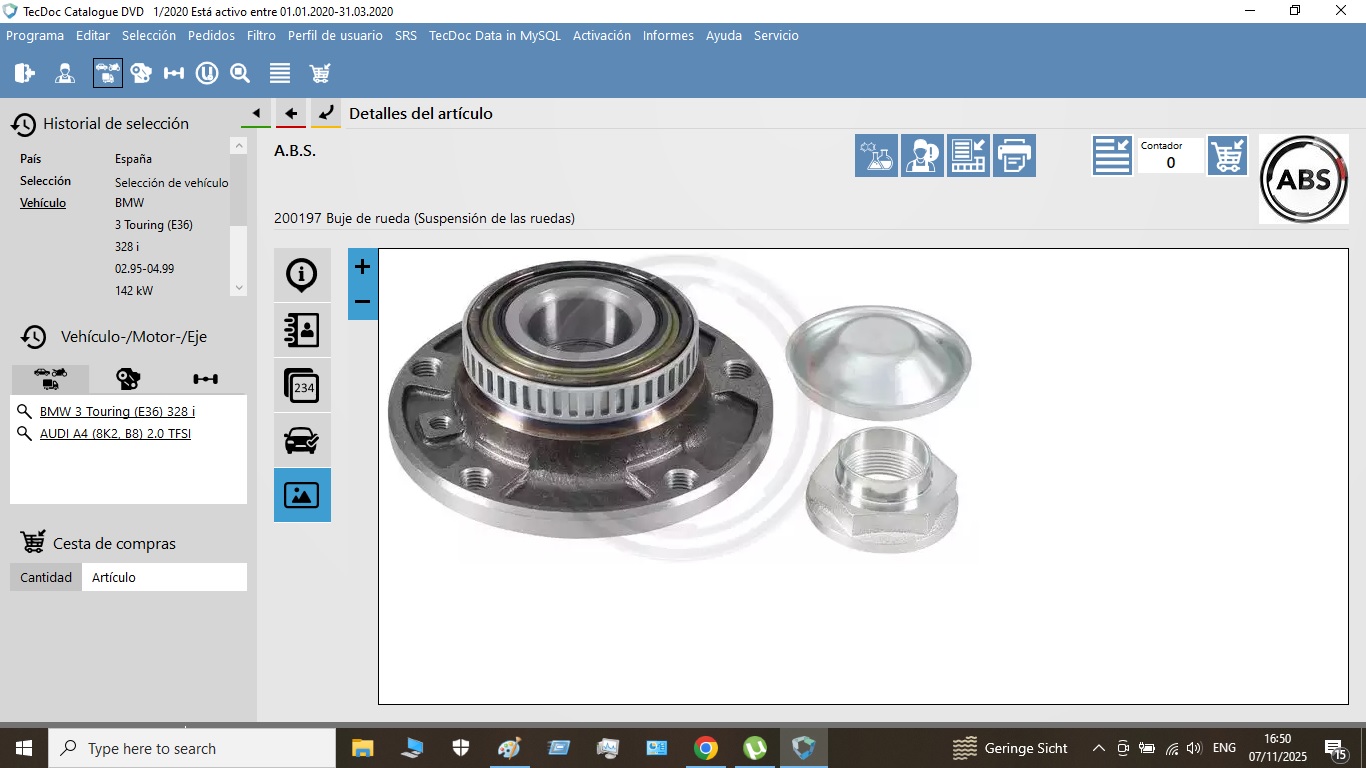Select the AUDI A4 (8K2, B8) 2.0 TFSI link

tap(115, 434)
